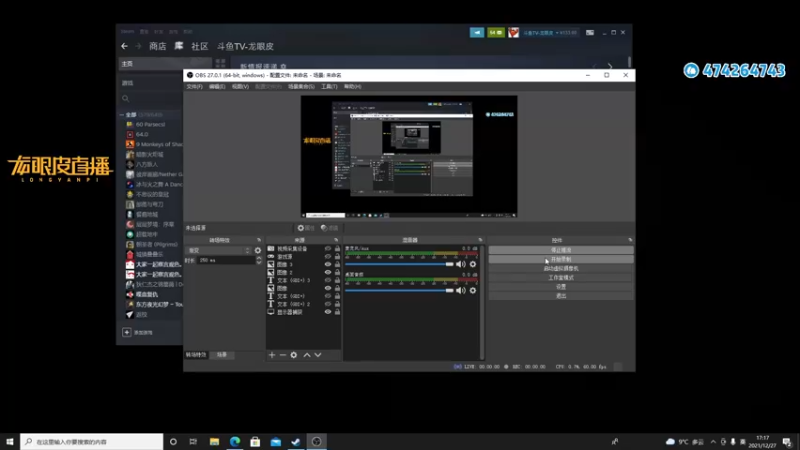Open the 编辑(E) menu in OBS
The image size is (800, 450).
(x=217, y=87)
